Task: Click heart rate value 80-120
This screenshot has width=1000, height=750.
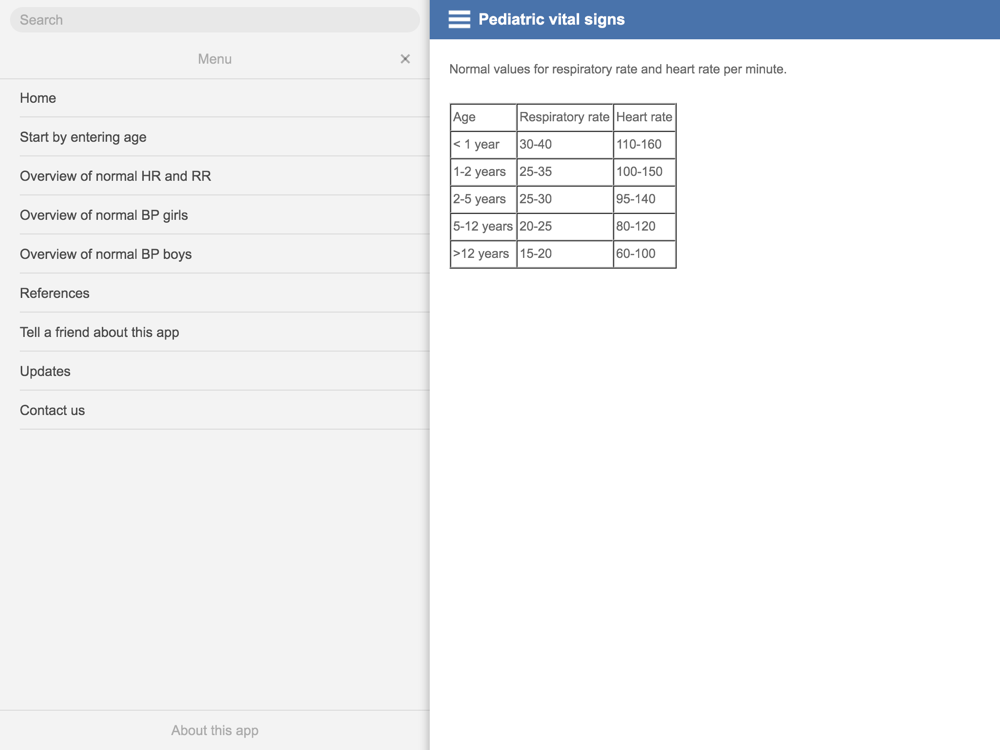Action: (x=644, y=226)
